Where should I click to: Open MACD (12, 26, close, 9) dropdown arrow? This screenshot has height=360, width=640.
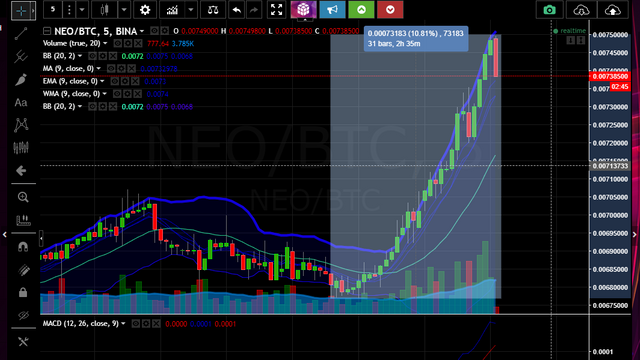pos(123,324)
